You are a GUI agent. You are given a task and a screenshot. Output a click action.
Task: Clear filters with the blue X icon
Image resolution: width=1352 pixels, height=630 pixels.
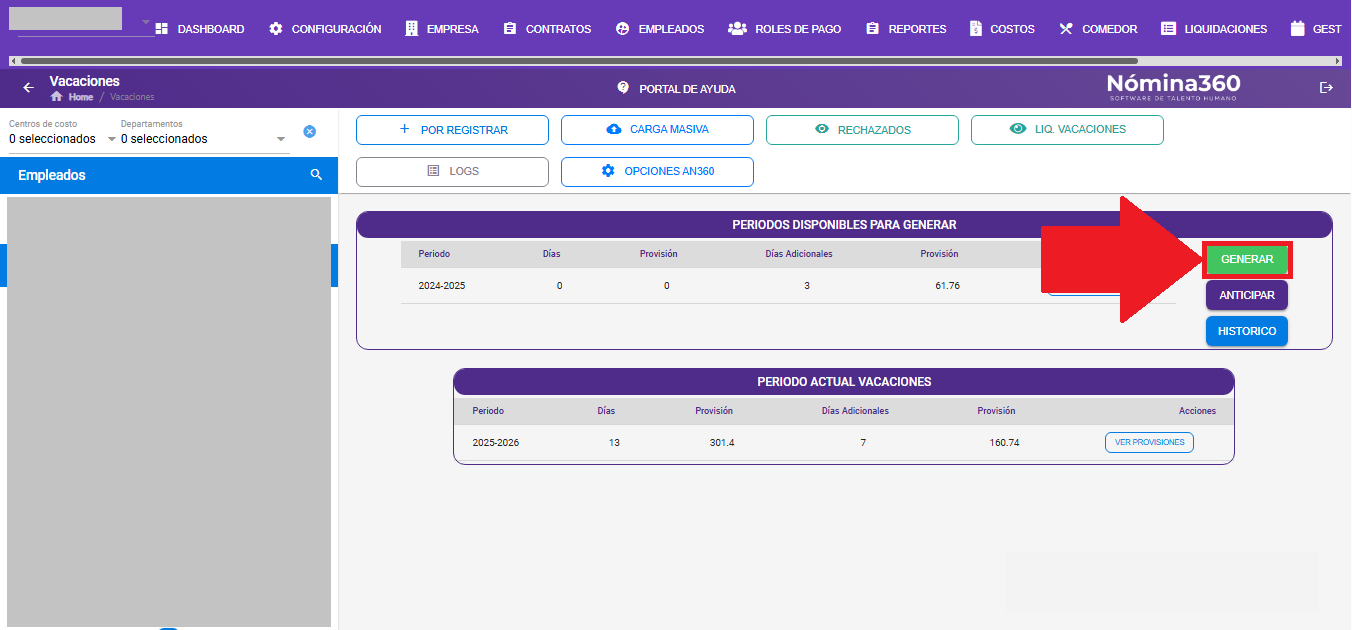[x=310, y=131]
